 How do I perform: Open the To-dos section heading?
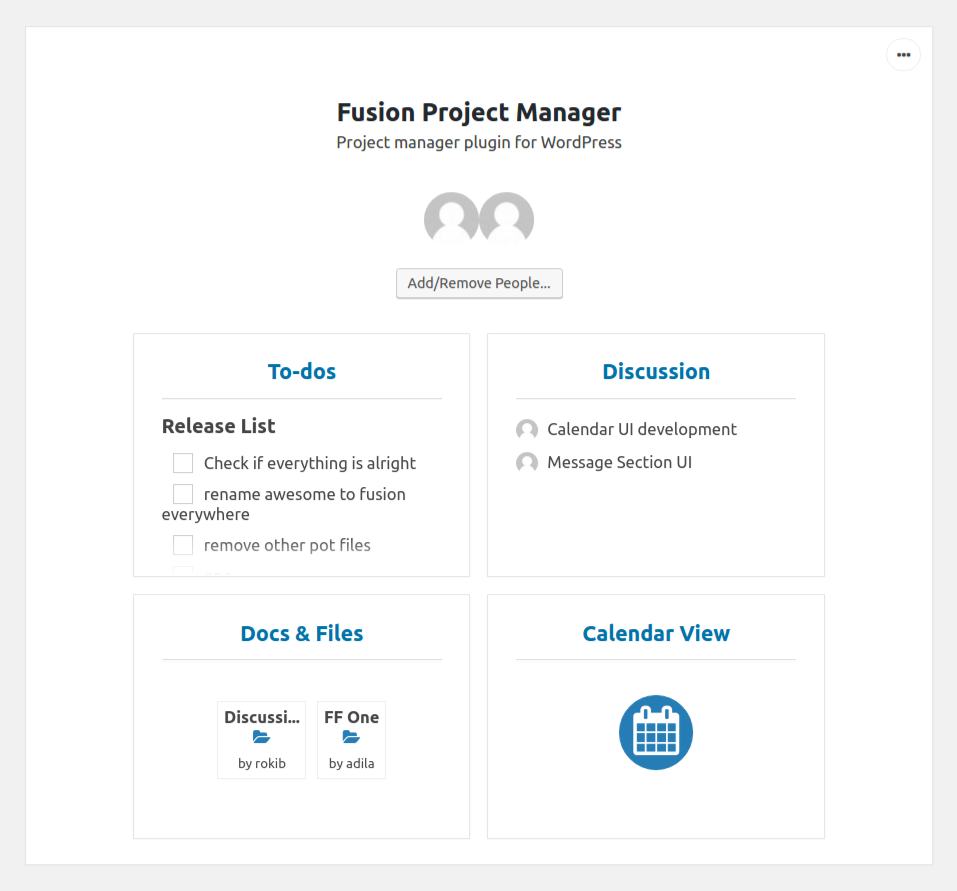pos(302,372)
